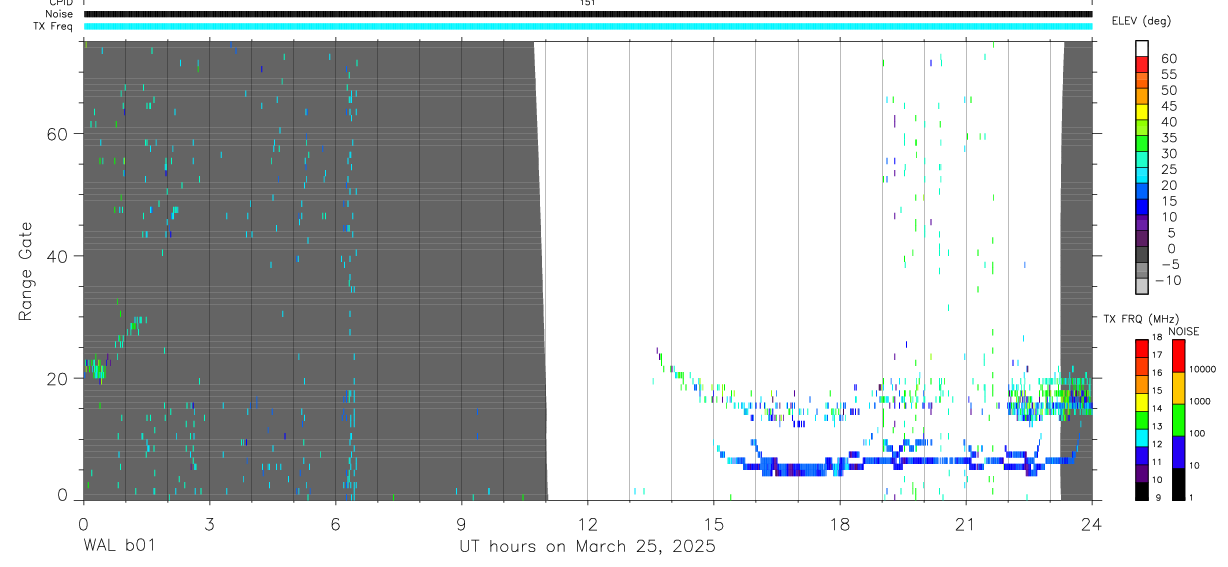Click ELEV scale label "45"
Viewport: 1228px width, 567px height.
click(x=1168, y=106)
